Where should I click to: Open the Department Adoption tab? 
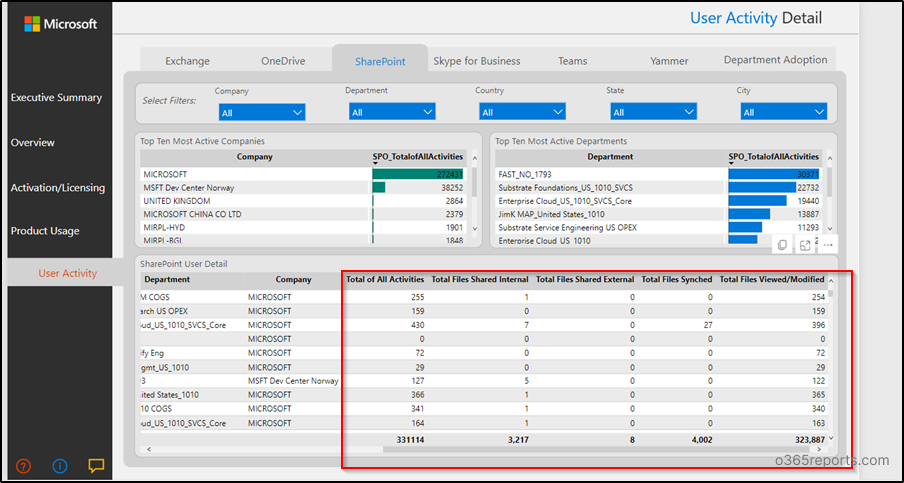coord(775,60)
